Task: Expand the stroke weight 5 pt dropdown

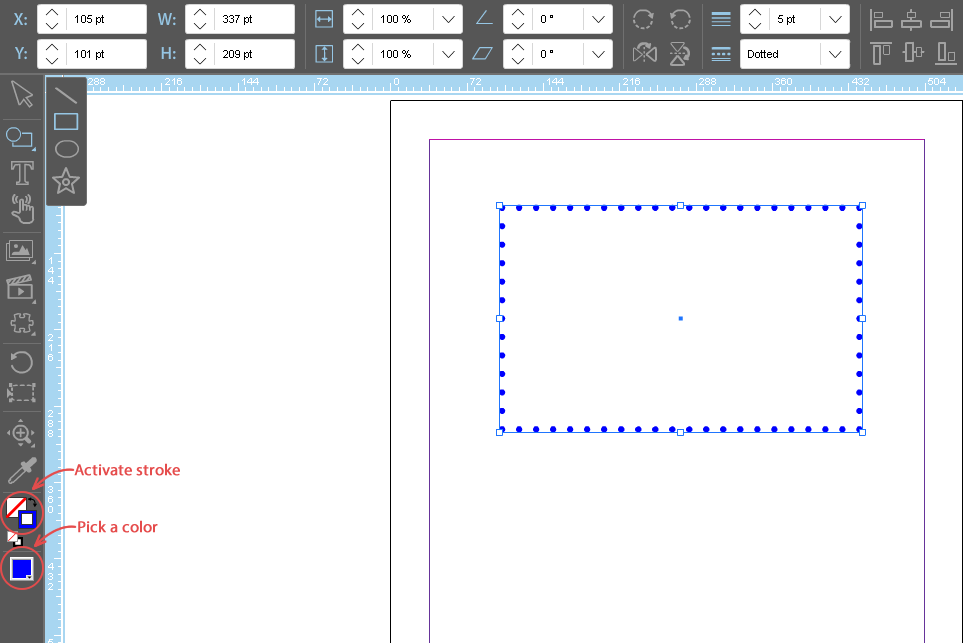Action: coord(834,19)
